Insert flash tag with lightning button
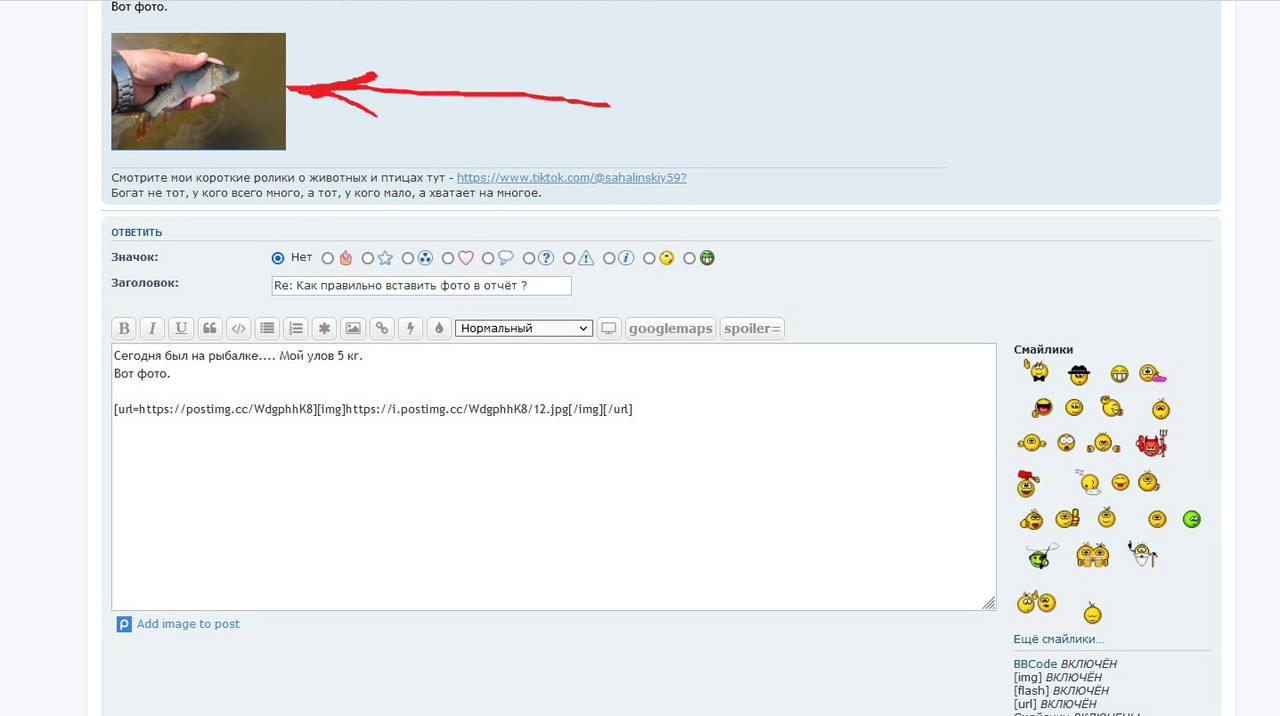The height and width of the screenshot is (716, 1280). click(410, 328)
